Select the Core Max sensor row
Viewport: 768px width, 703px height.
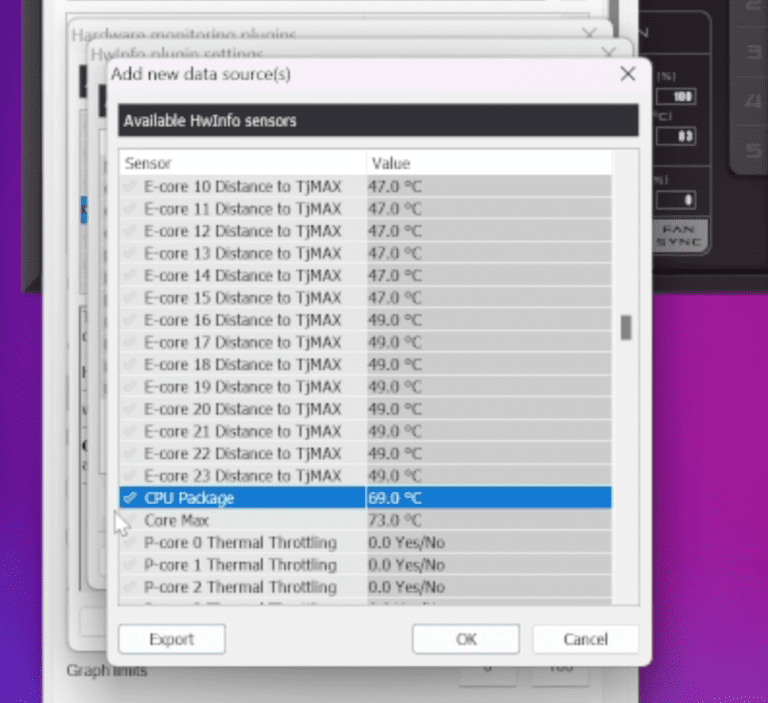(365, 520)
